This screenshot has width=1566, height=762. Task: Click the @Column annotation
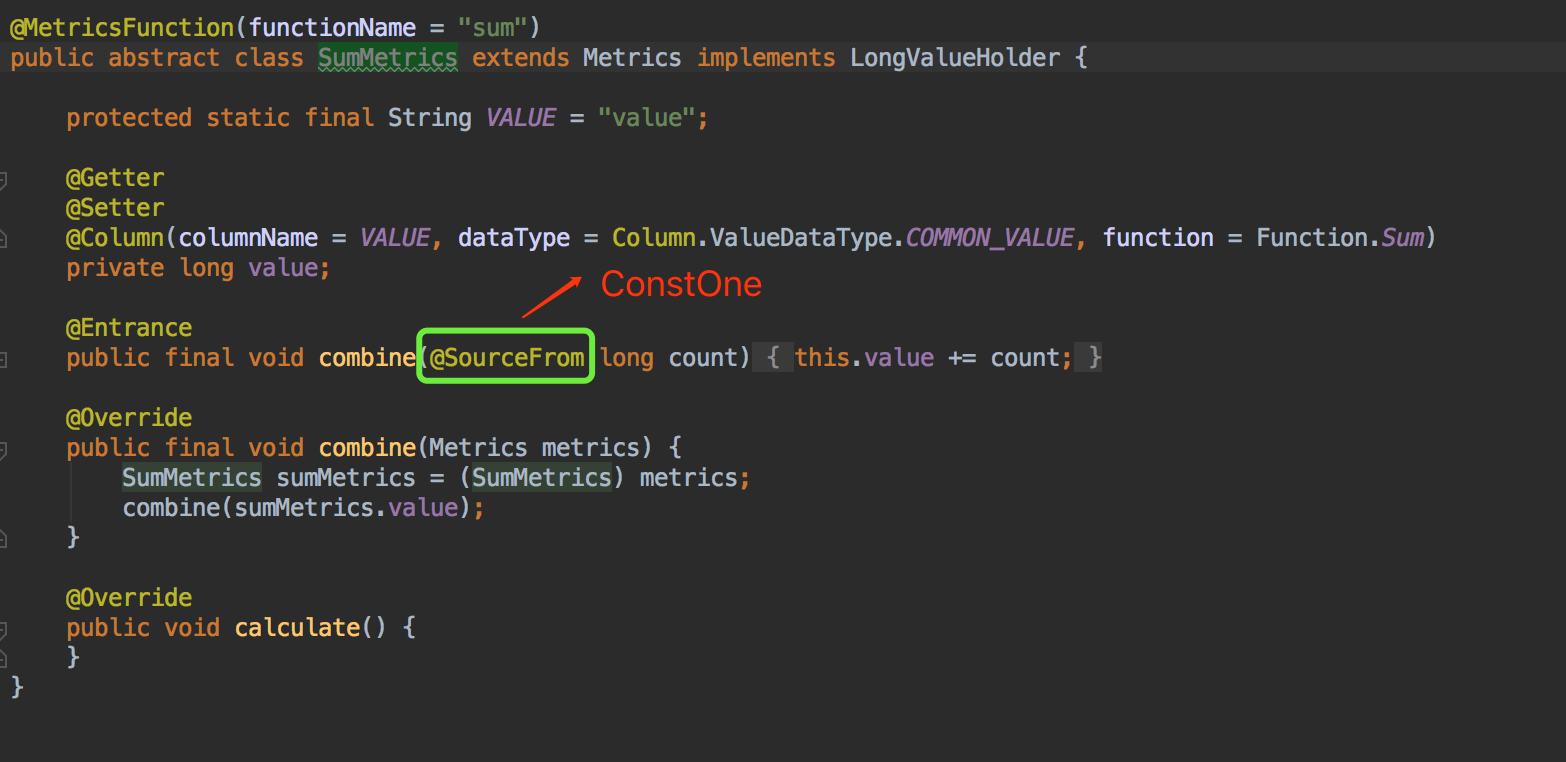pos(115,237)
